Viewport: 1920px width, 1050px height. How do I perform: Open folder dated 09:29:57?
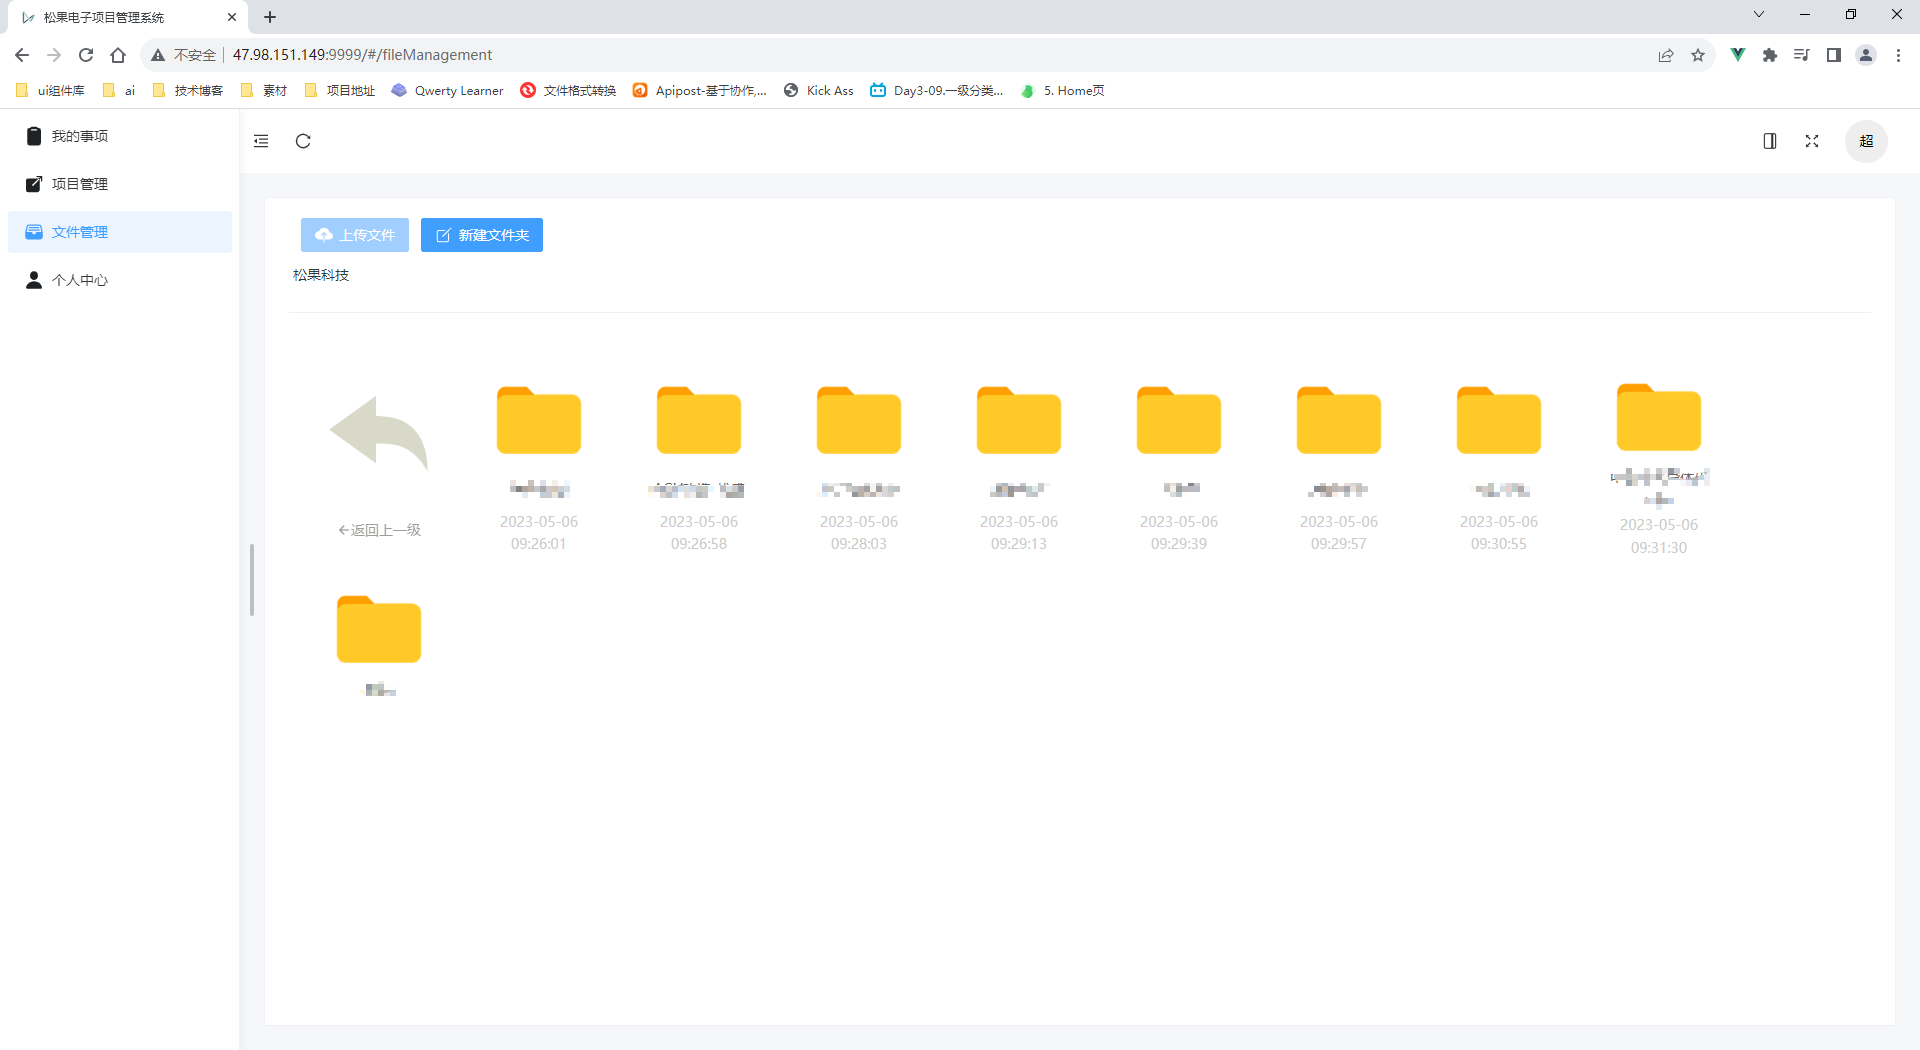click(x=1339, y=420)
